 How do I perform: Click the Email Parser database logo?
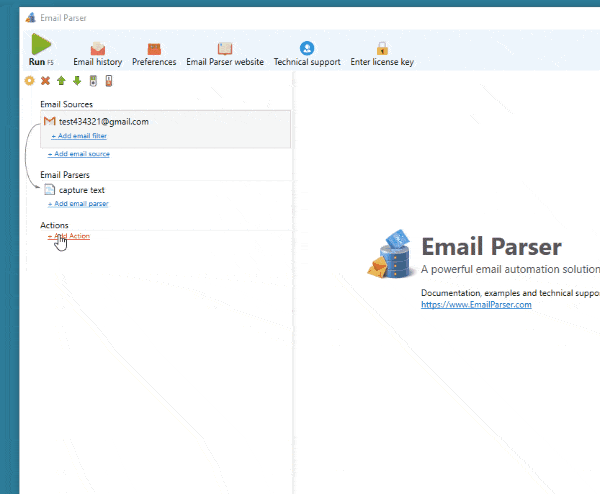tap(391, 253)
